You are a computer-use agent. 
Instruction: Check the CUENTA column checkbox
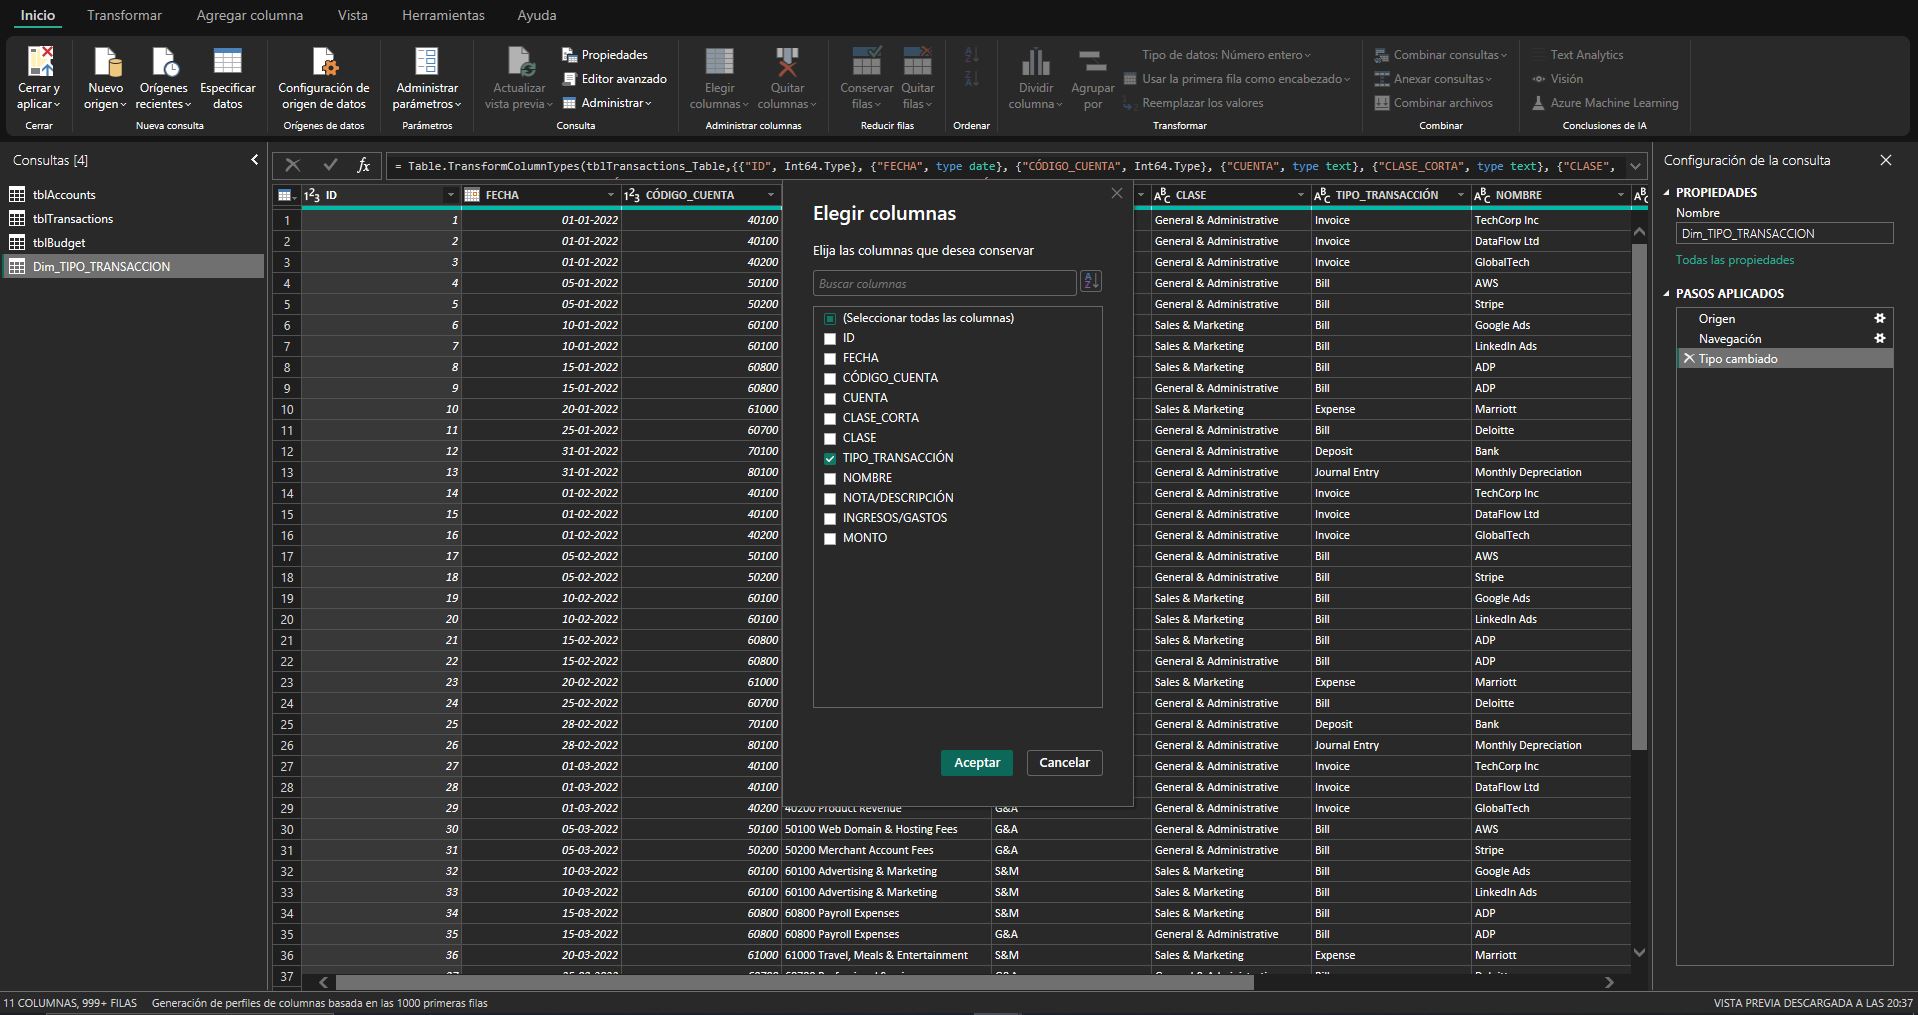click(x=830, y=399)
